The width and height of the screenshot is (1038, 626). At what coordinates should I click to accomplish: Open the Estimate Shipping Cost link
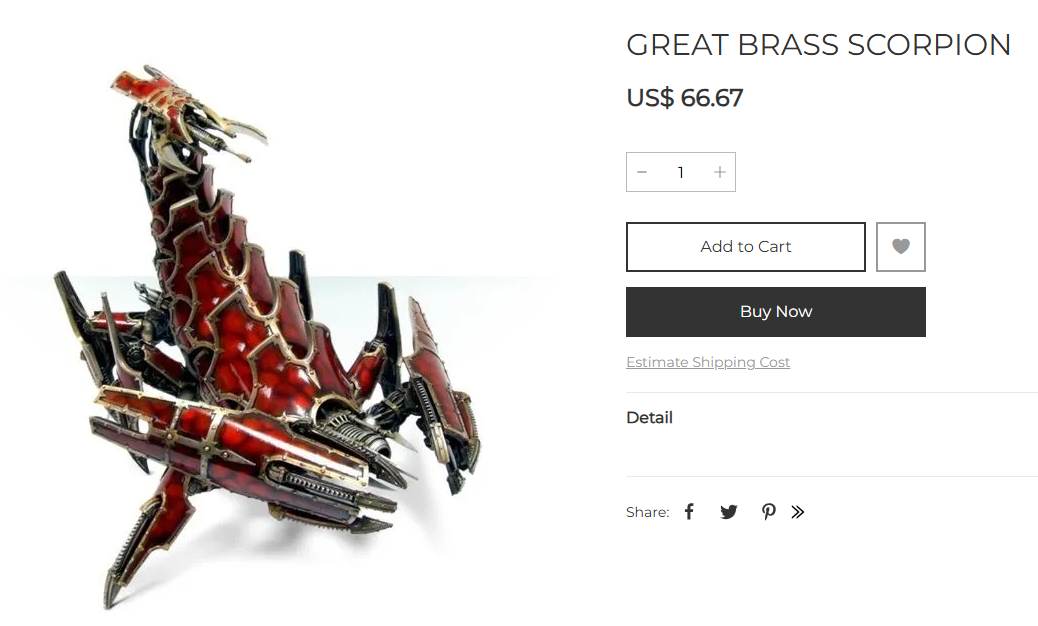coord(708,362)
